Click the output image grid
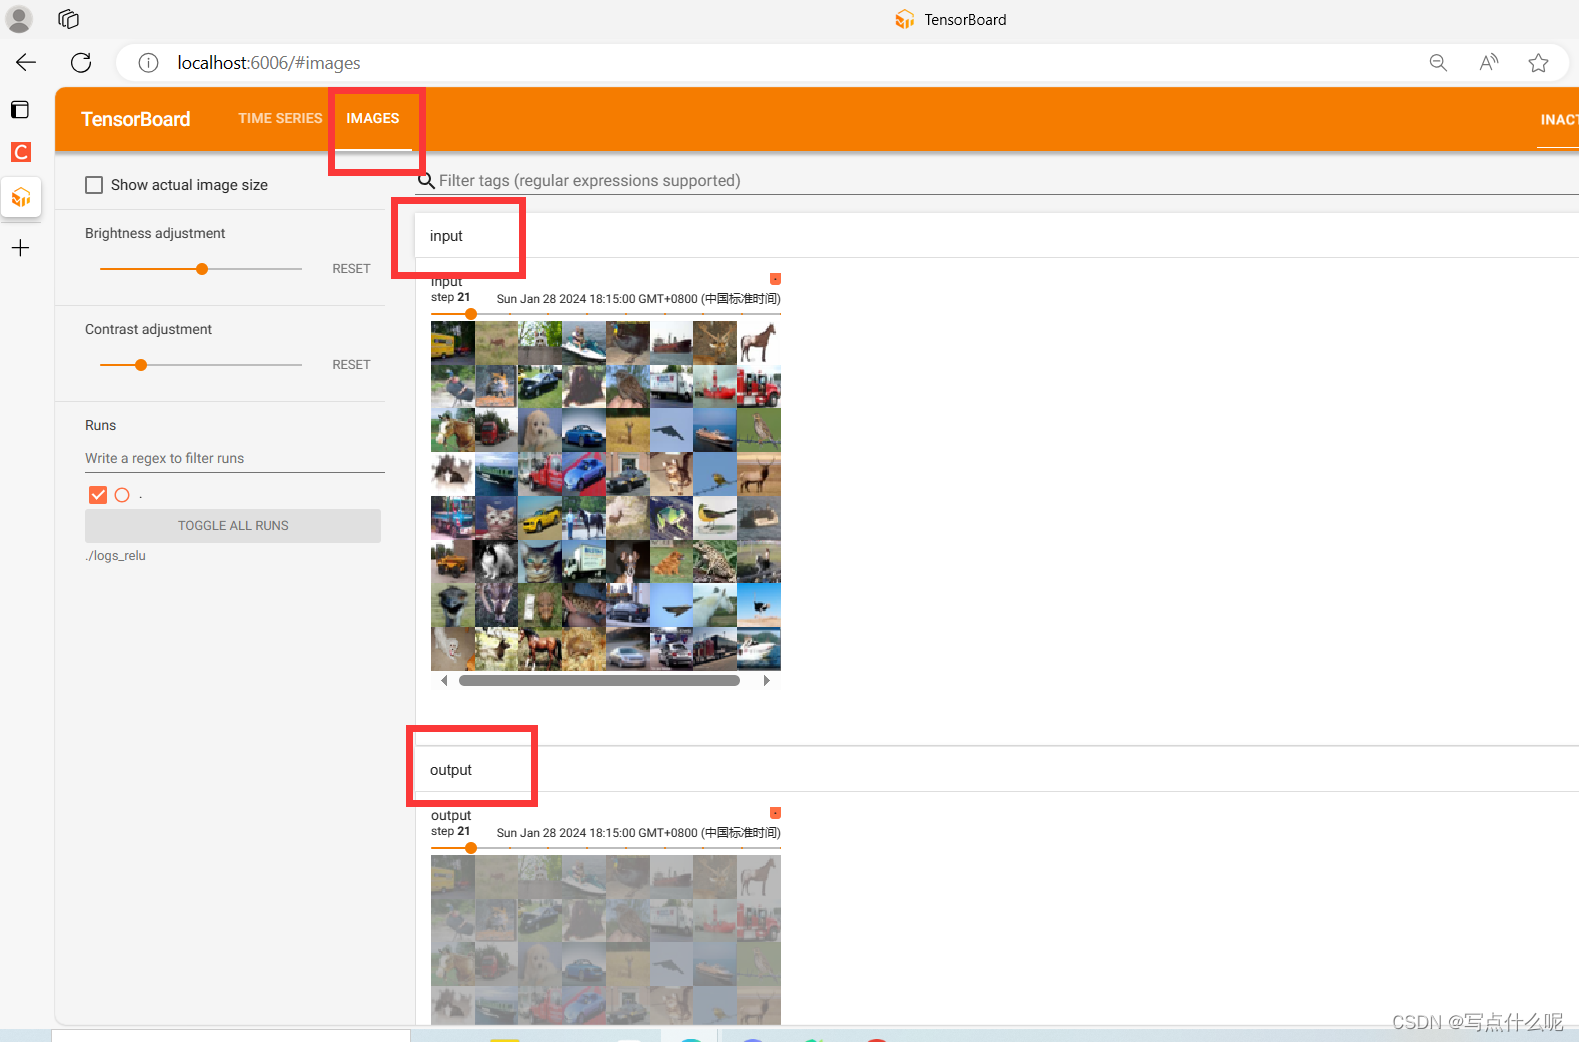1579x1042 pixels. [x=606, y=939]
